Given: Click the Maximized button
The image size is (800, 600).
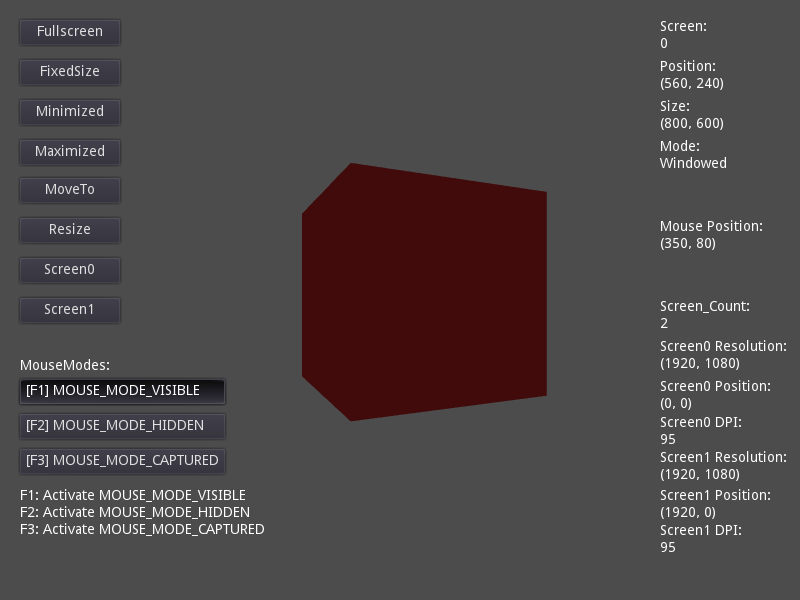Looking at the screenshot, I should click(69, 151).
